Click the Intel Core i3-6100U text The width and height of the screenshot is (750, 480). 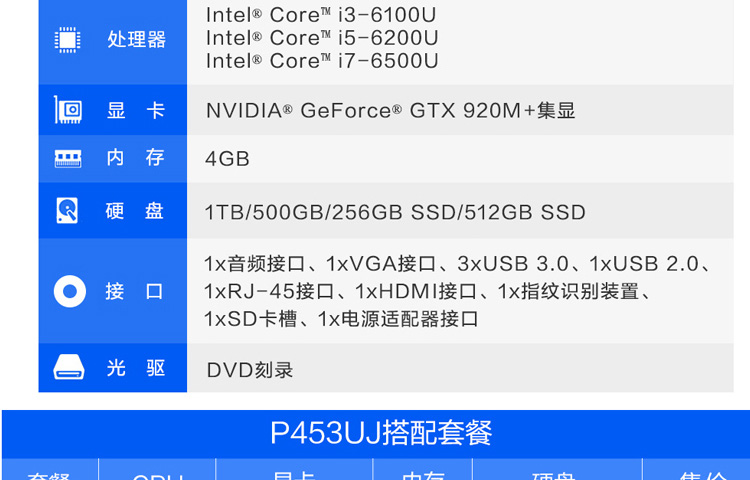(x=321, y=15)
